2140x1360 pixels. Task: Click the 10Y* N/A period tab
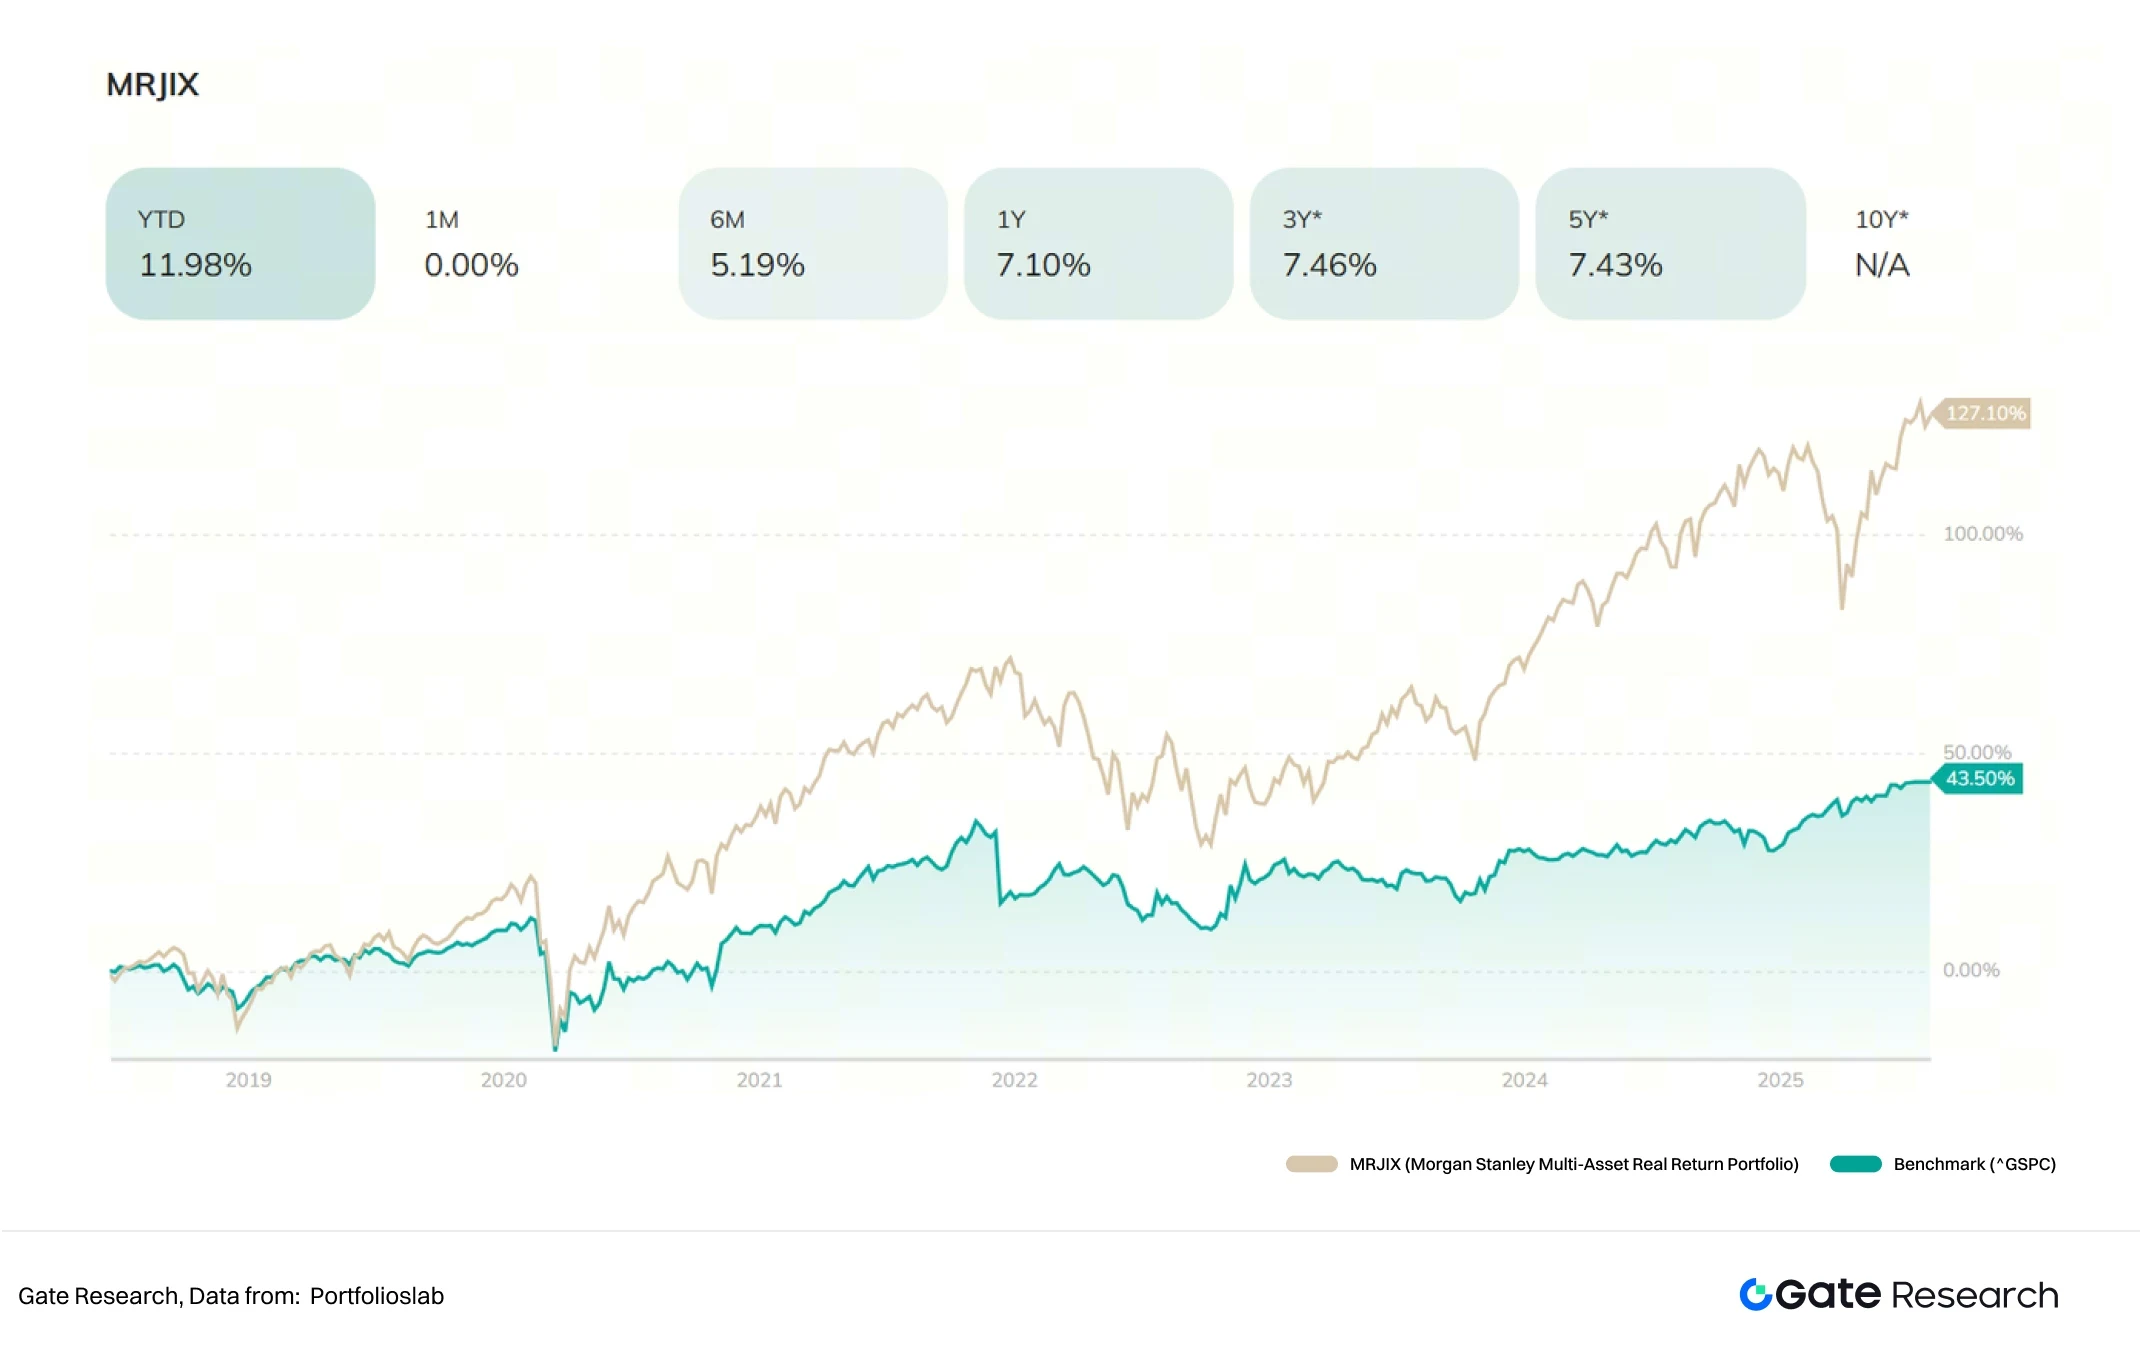pos(1882,244)
